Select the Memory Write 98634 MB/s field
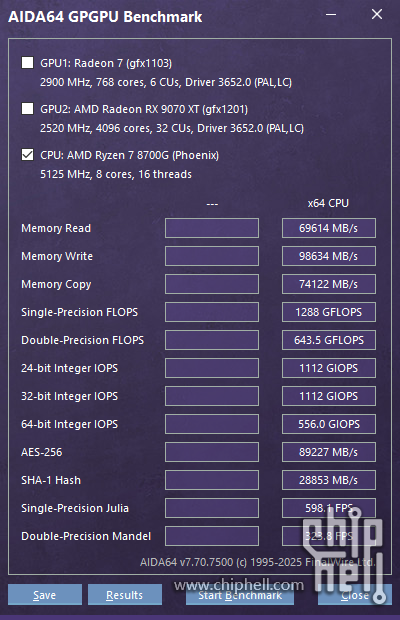Screen dimensions: 400x620 tap(329, 256)
